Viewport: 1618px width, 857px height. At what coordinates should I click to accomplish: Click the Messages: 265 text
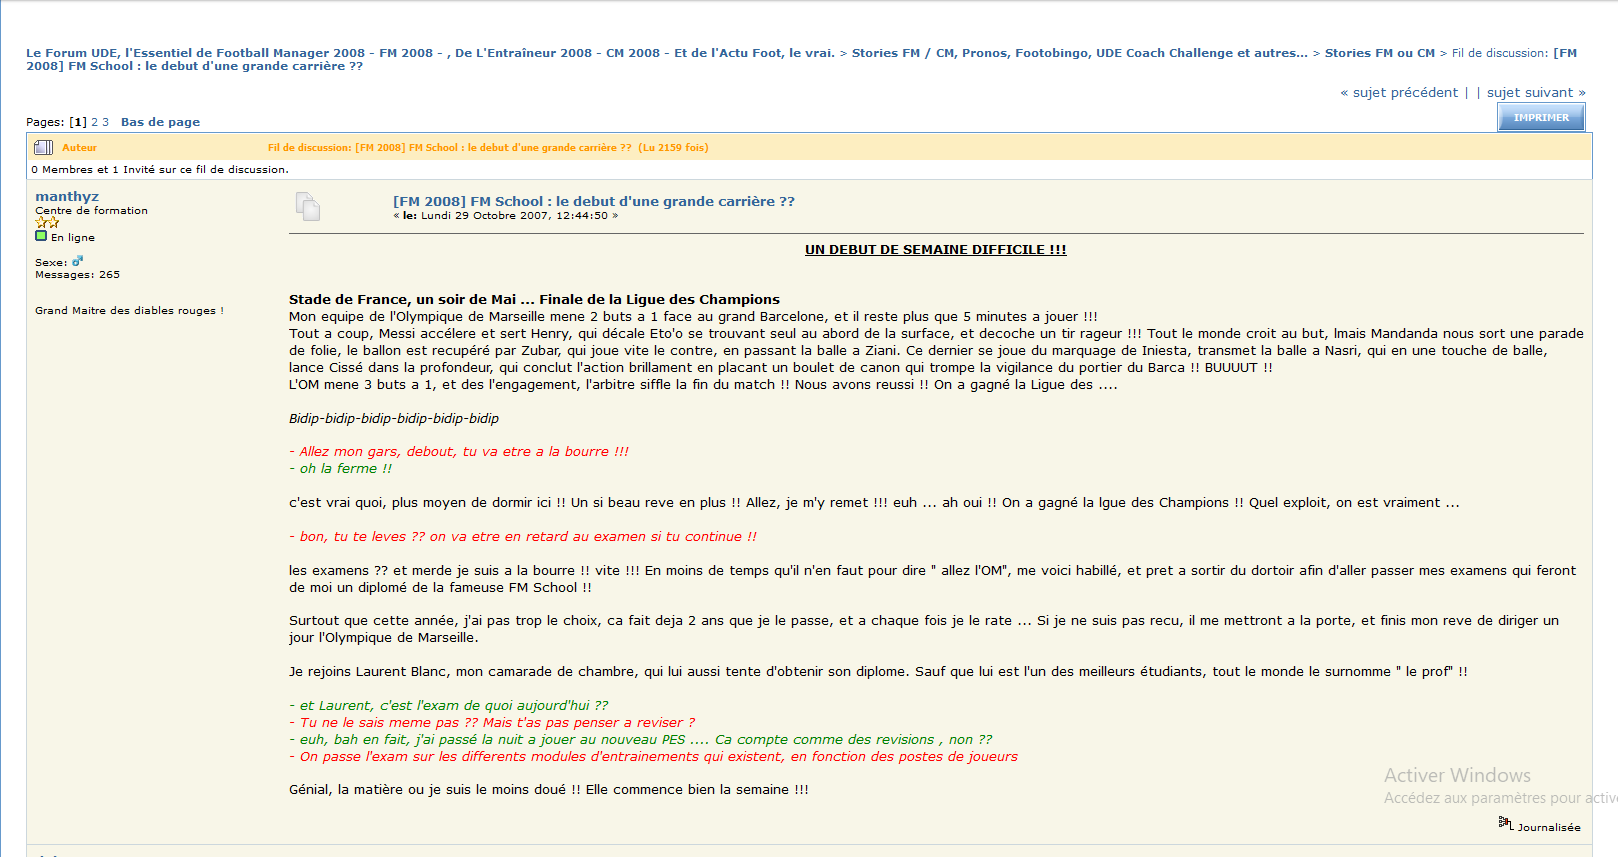77,274
